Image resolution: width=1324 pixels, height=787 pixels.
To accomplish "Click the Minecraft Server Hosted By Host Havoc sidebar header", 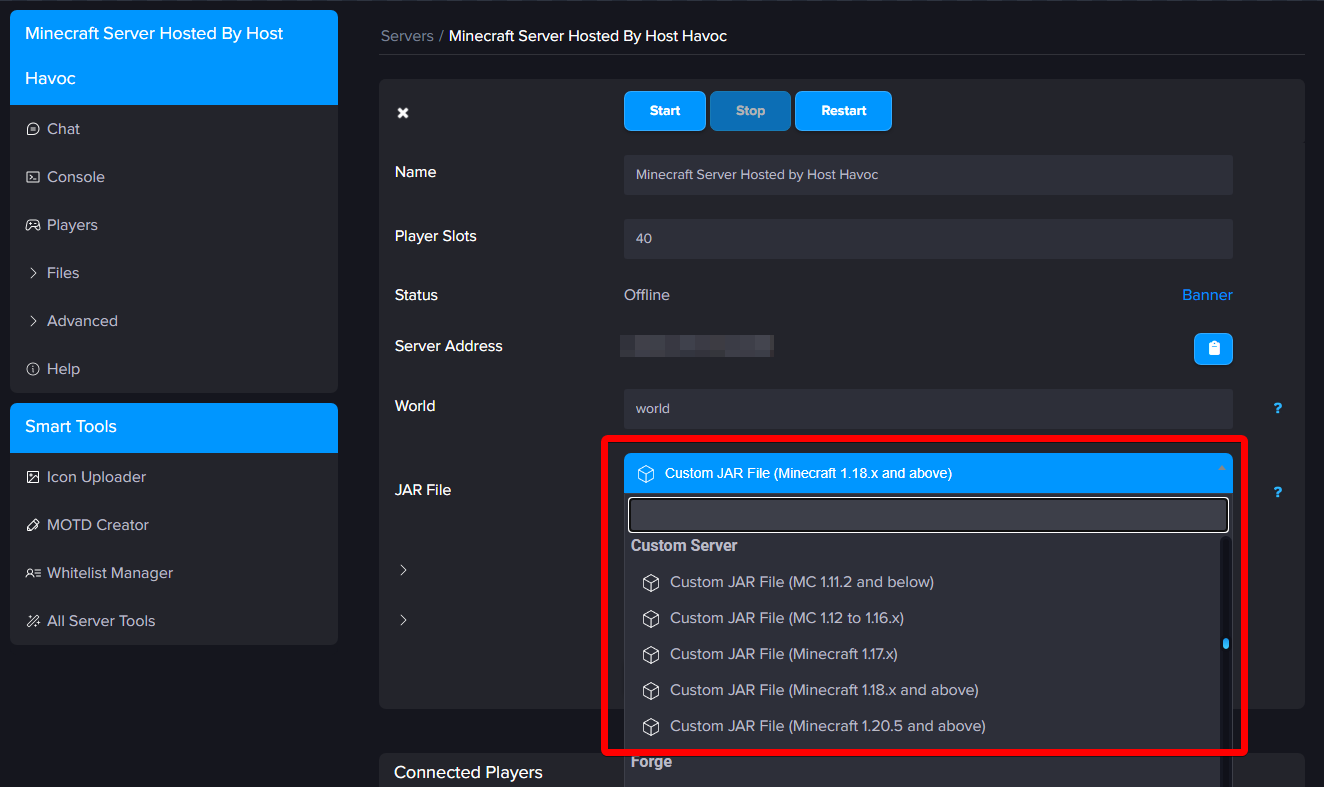I will [174, 57].
